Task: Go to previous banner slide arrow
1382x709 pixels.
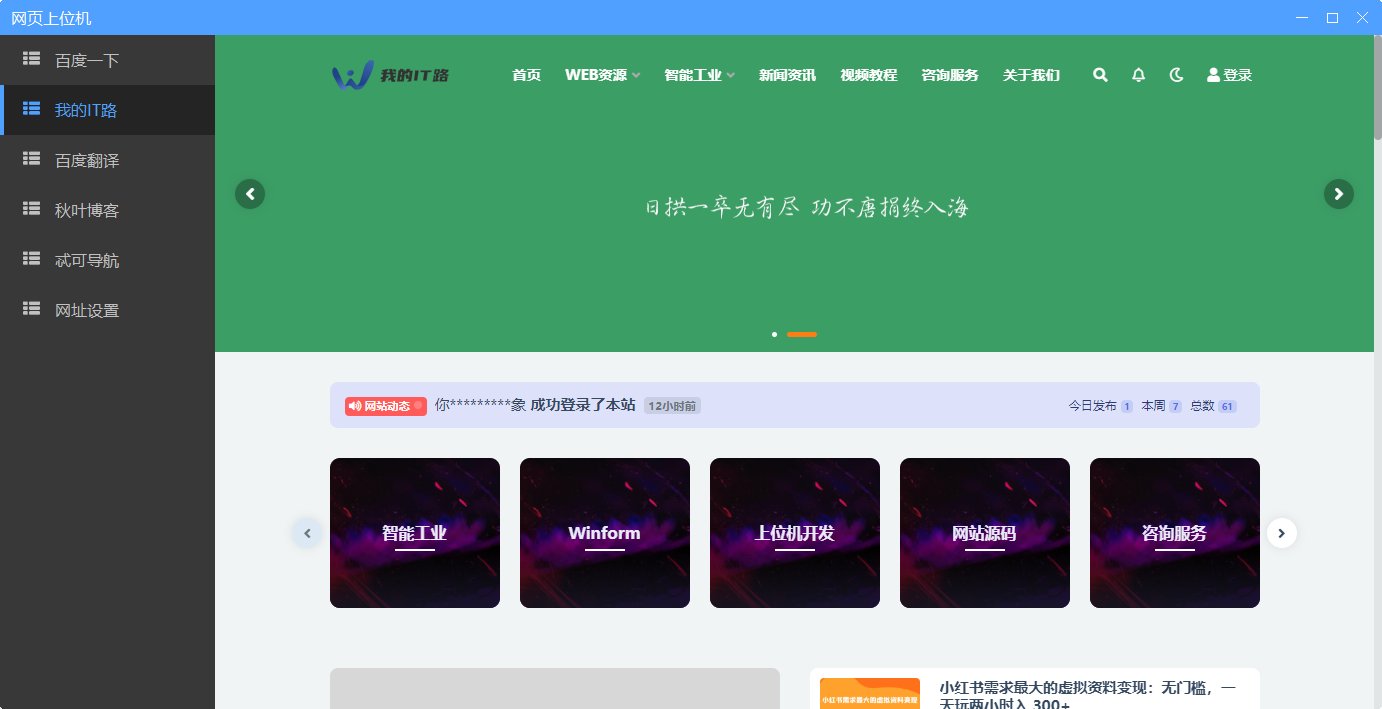Action: pyautogui.click(x=250, y=194)
